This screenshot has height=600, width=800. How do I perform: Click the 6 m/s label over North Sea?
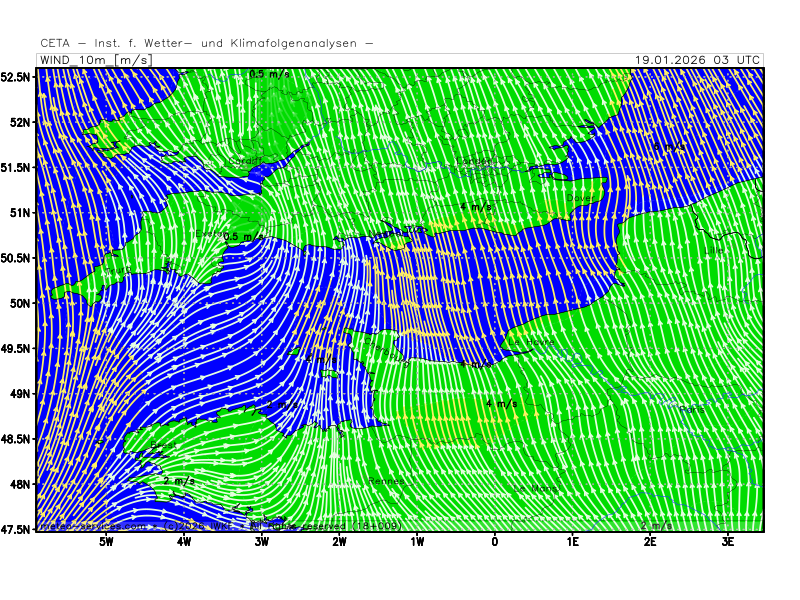pyautogui.click(x=668, y=148)
